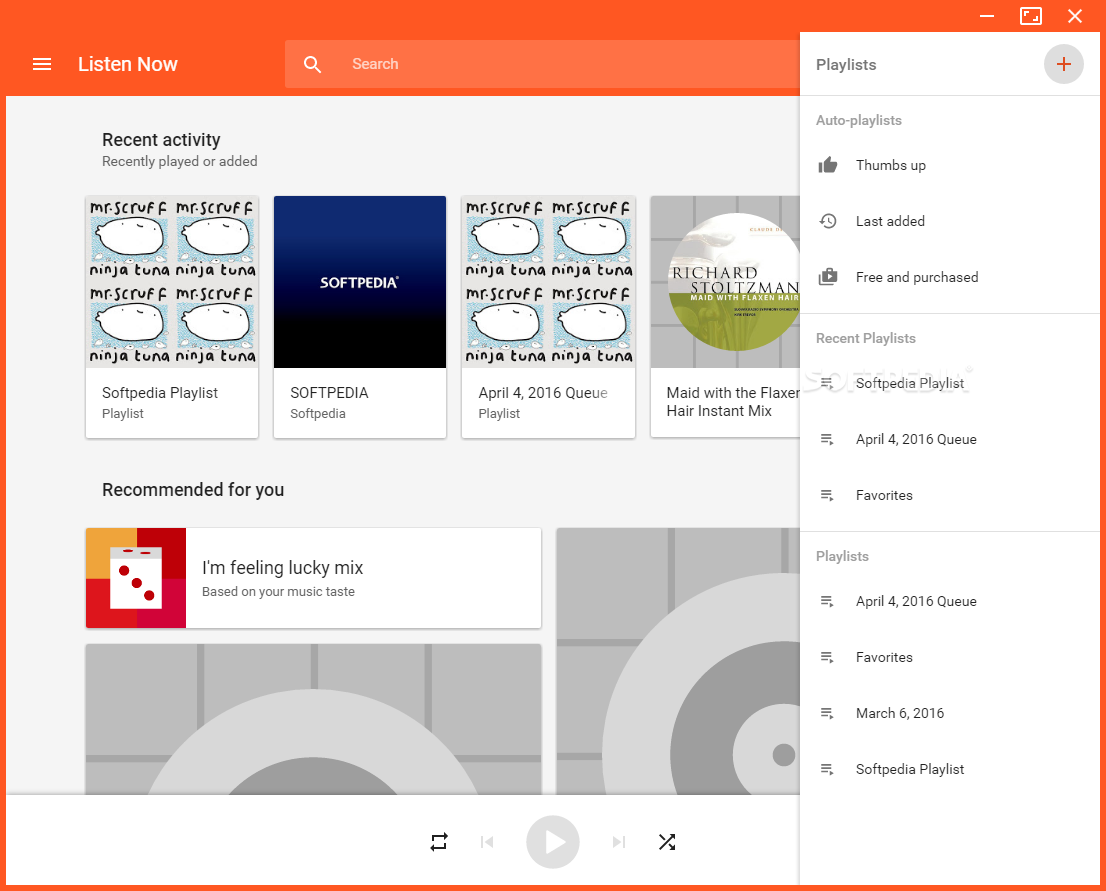
Task: Open April 4, 2016 Queue card artwork
Action: coord(548,282)
